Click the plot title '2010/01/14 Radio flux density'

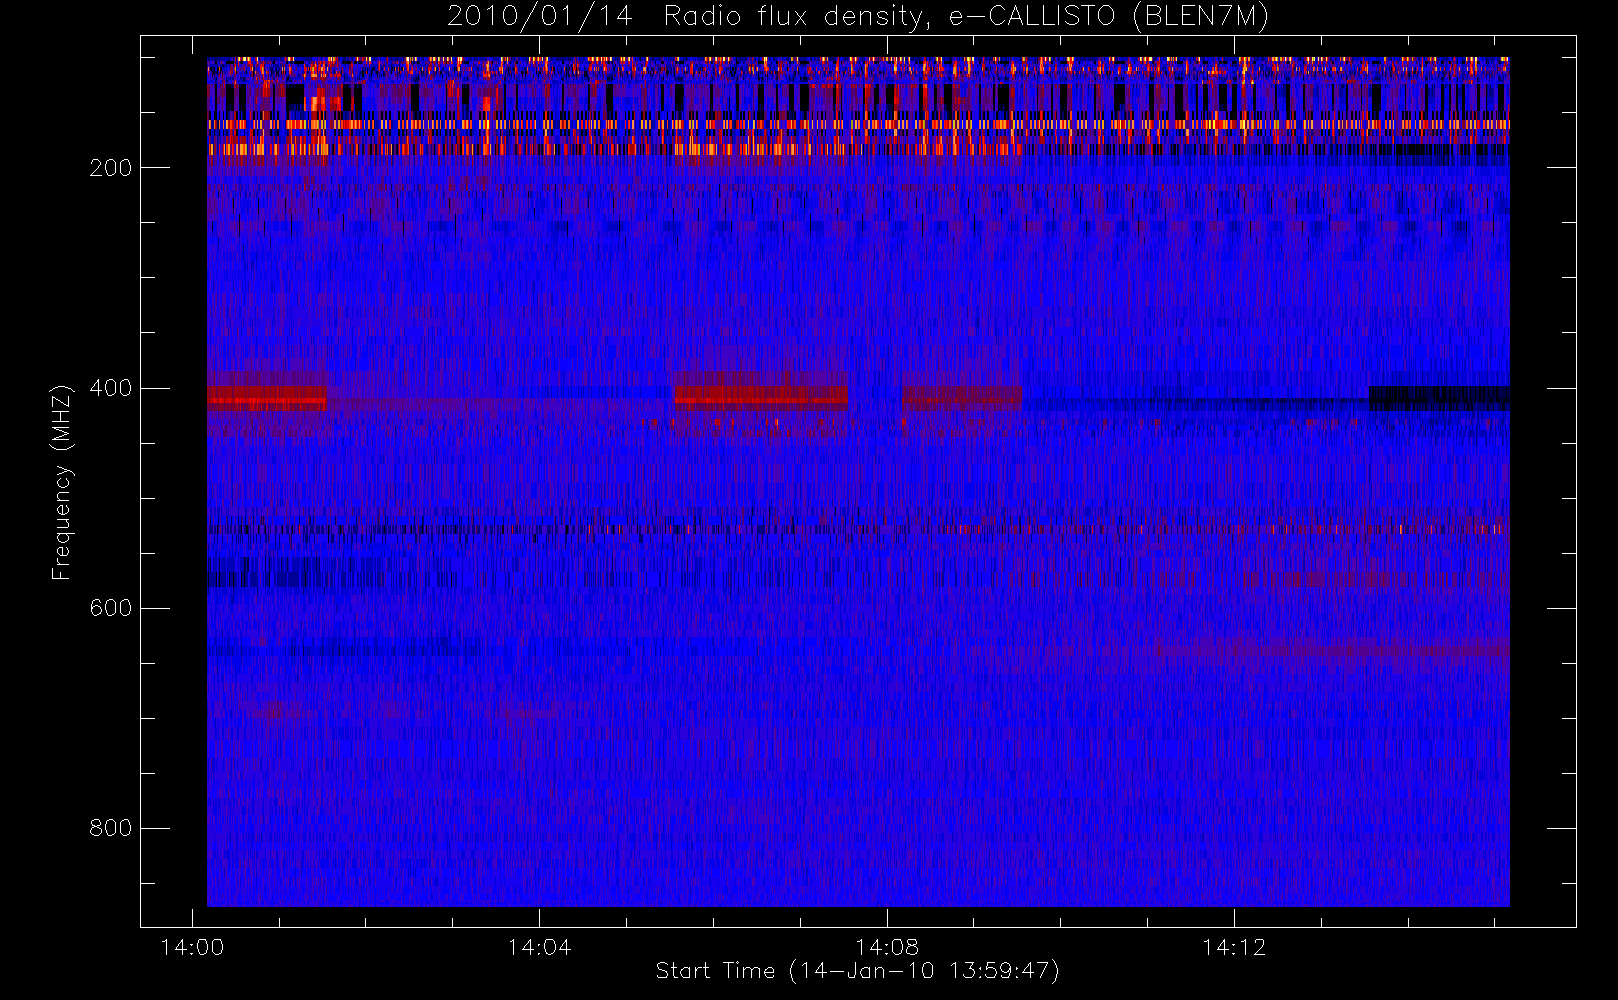(857, 17)
